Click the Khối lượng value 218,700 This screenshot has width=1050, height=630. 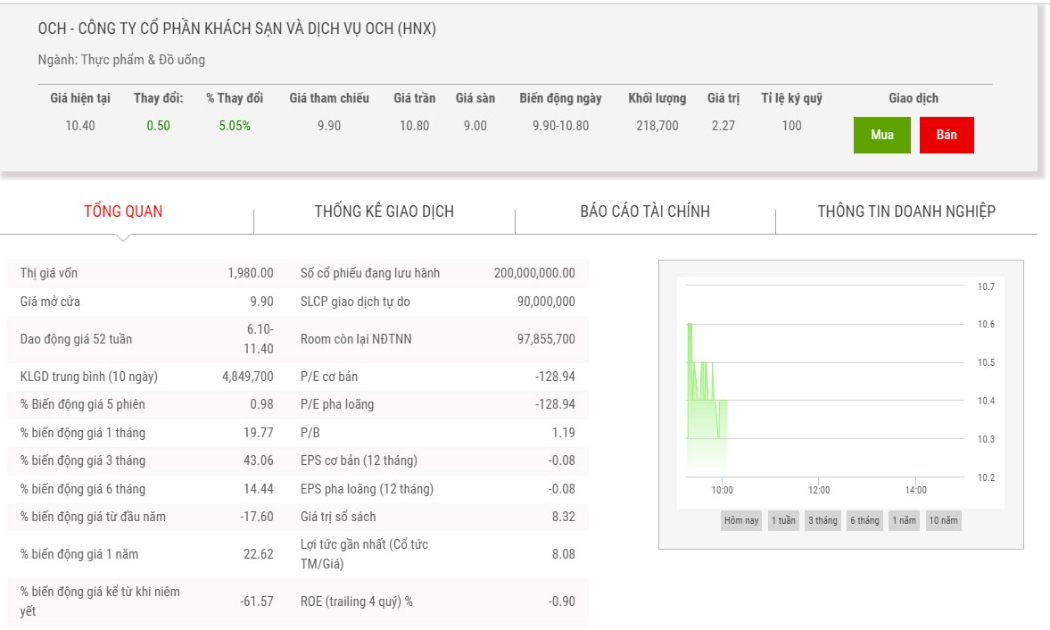[x=657, y=126]
